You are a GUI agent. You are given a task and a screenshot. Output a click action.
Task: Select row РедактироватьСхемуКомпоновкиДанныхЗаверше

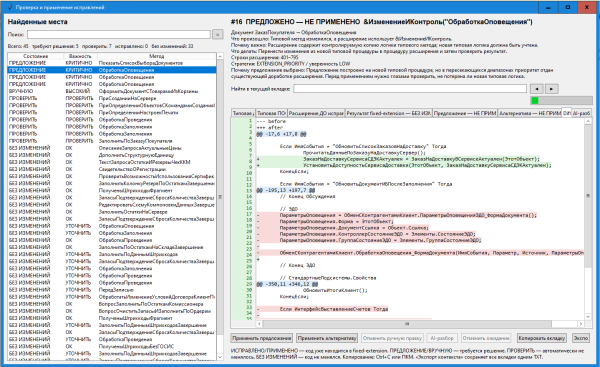click(x=112, y=205)
